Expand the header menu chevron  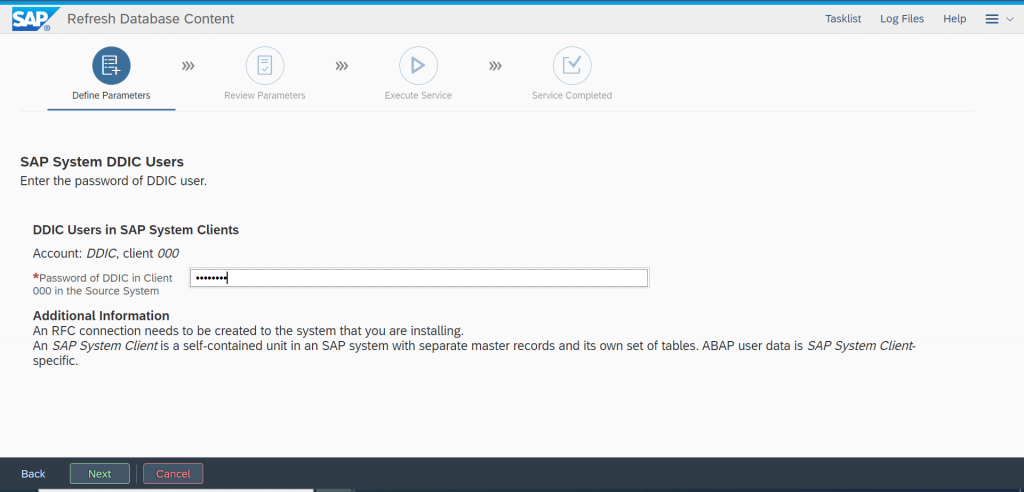pyautogui.click(x=1010, y=20)
